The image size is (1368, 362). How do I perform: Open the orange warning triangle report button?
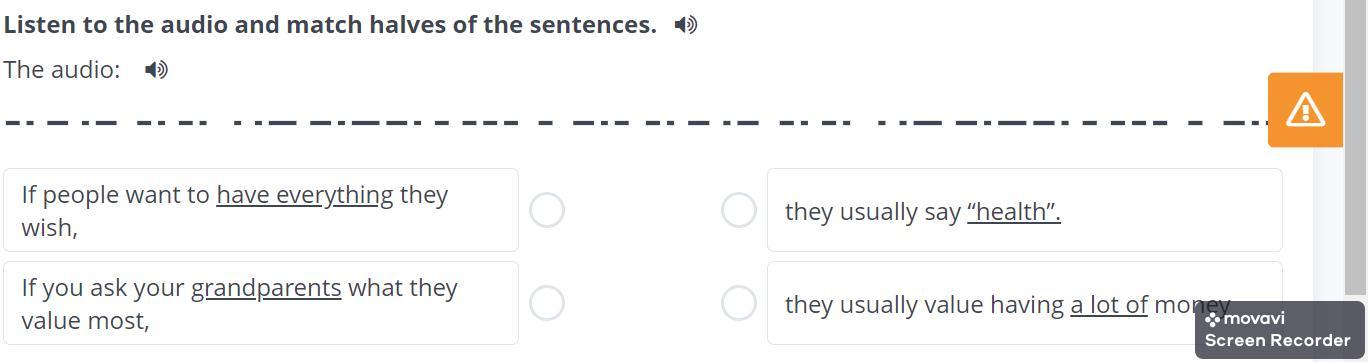1305,110
